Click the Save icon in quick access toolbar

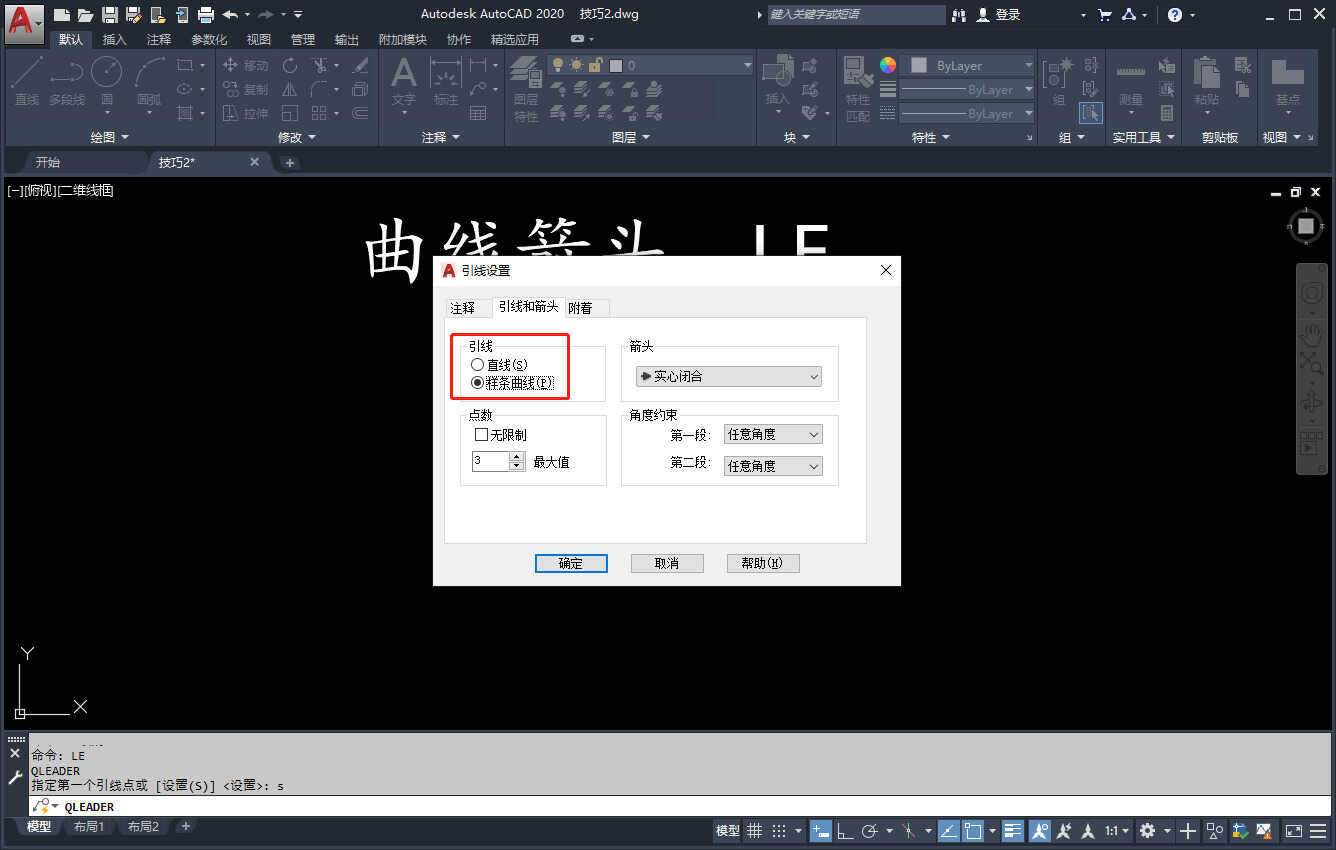109,14
